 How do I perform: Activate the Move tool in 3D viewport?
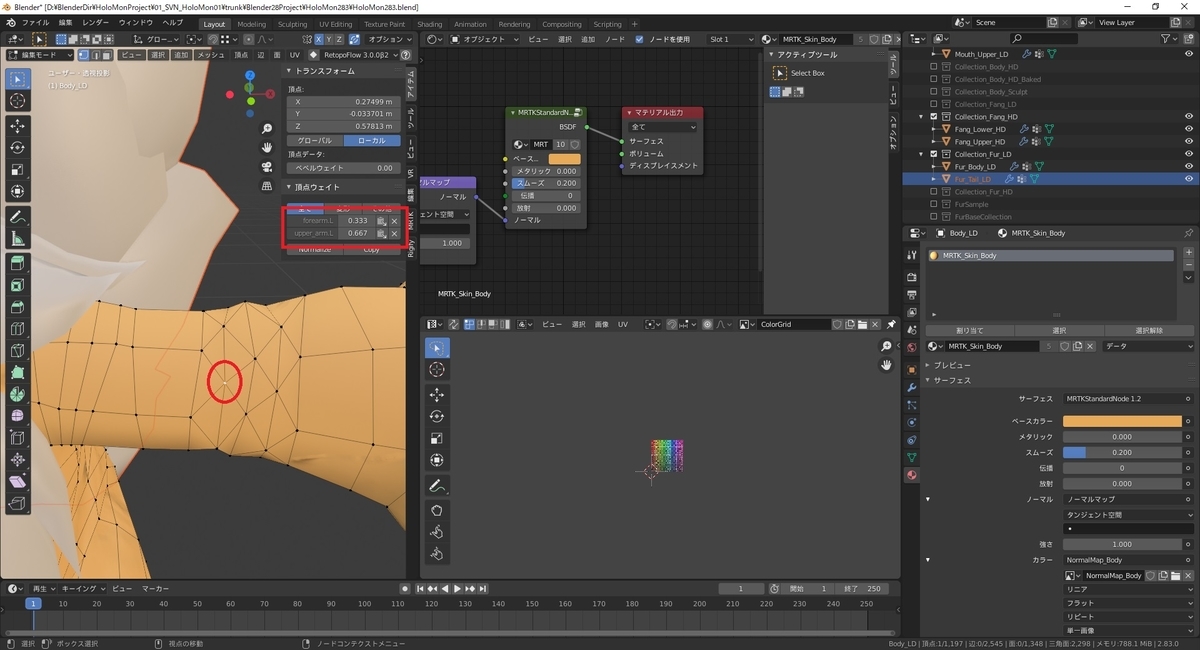(x=17, y=126)
